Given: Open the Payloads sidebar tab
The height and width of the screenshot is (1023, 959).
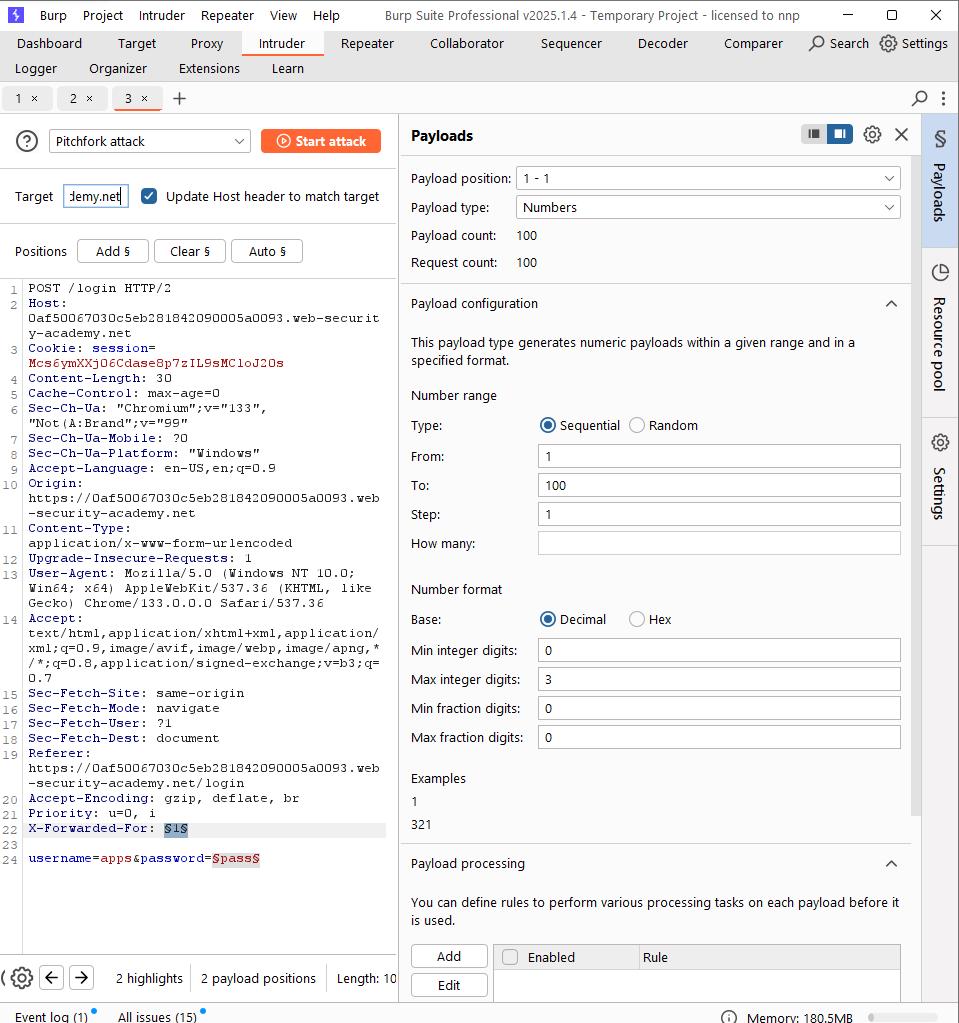Looking at the screenshot, I should (x=939, y=181).
